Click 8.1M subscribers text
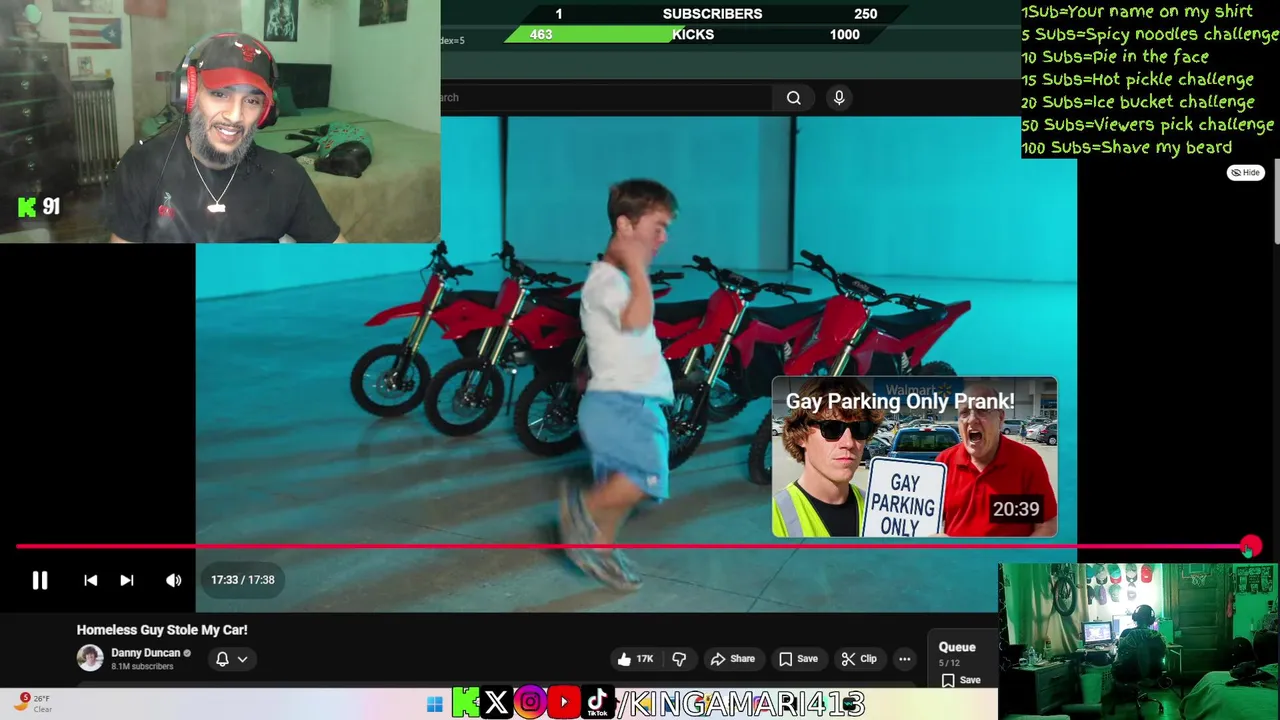The width and height of the screenshot is (1280, 720). click(x=142, y=667)
